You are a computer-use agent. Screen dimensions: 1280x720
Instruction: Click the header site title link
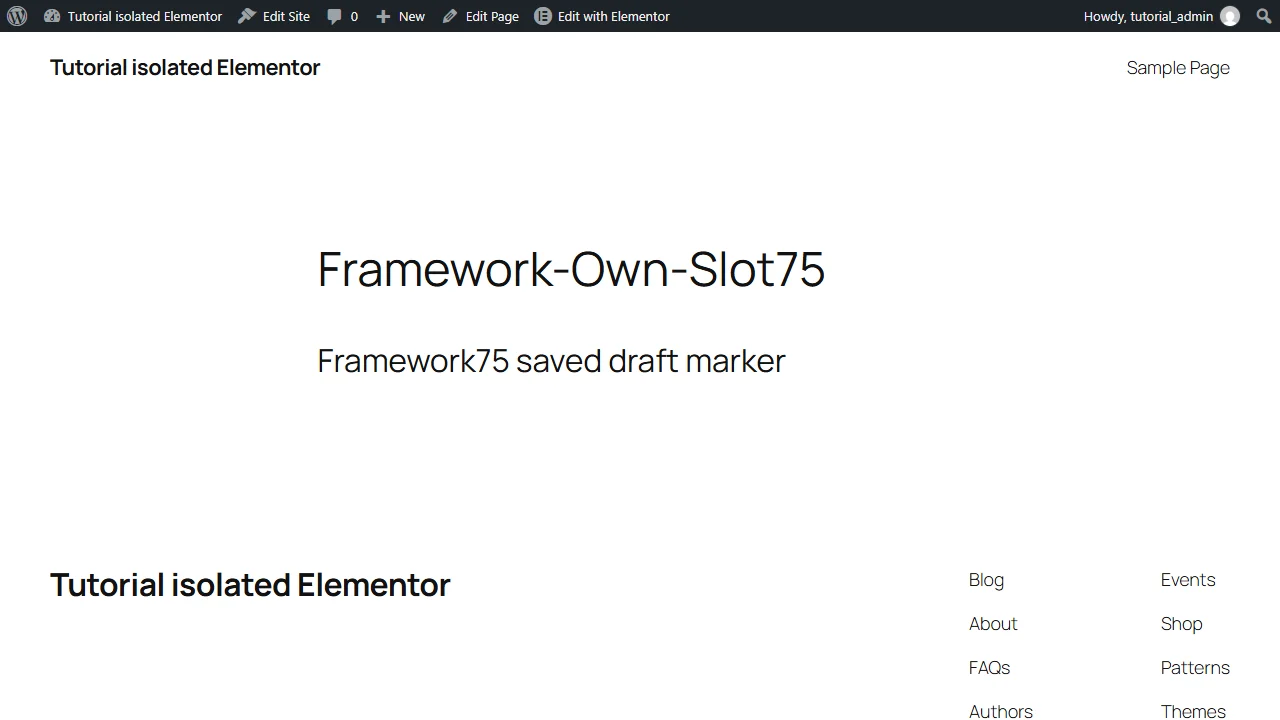[x=185, y=67]
